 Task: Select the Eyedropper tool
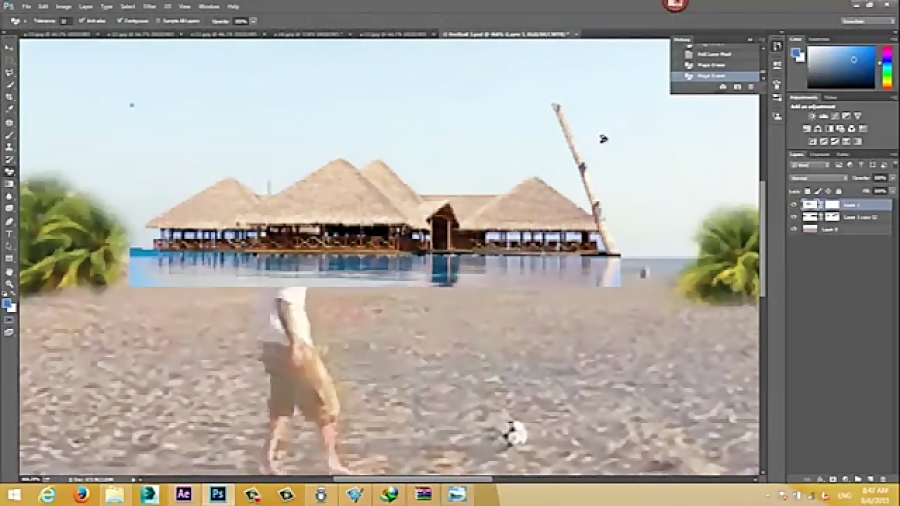[x=10, y=109]
